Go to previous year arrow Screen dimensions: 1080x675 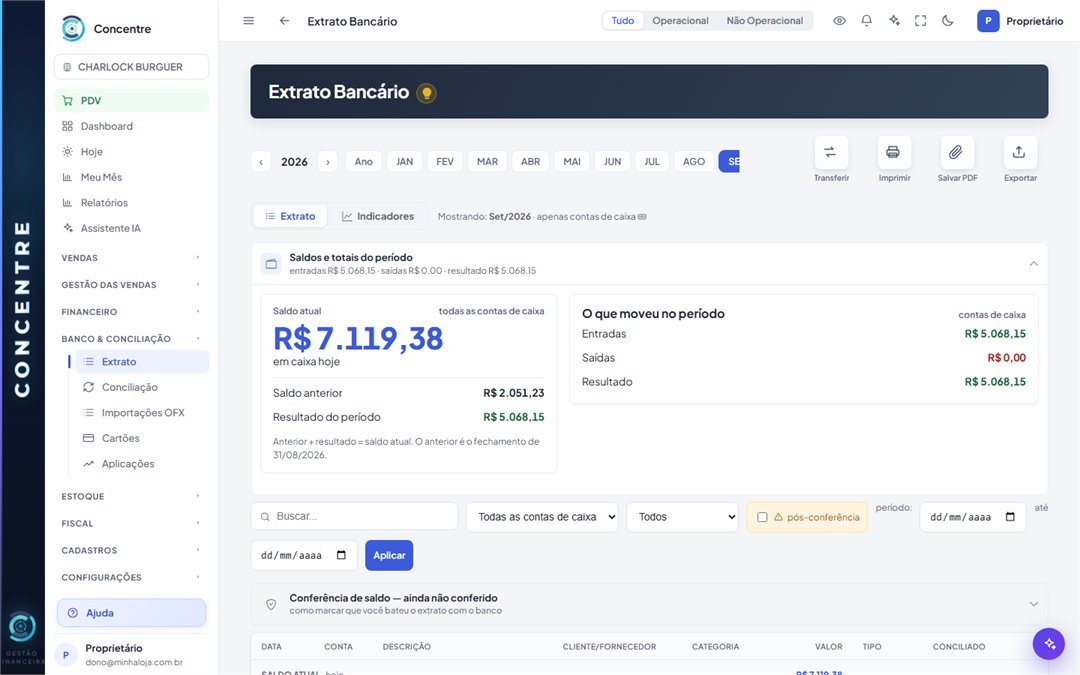click(x=261, y=162)
